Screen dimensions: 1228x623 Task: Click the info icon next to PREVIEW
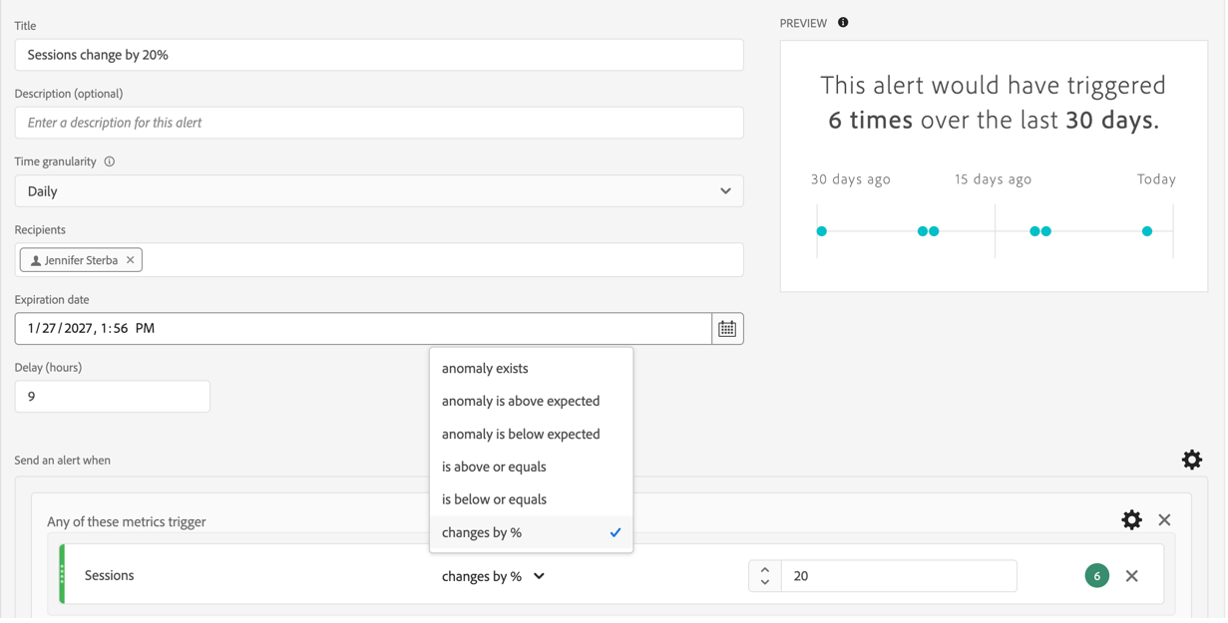click(841, 22)
